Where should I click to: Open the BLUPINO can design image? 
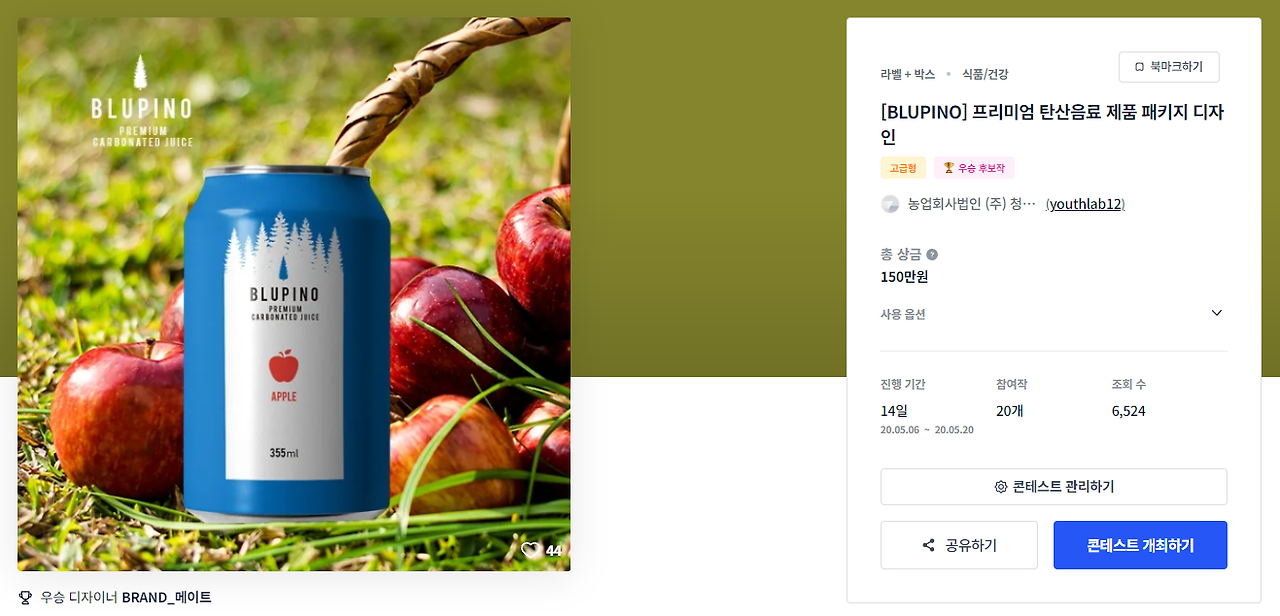pos(294,294)
